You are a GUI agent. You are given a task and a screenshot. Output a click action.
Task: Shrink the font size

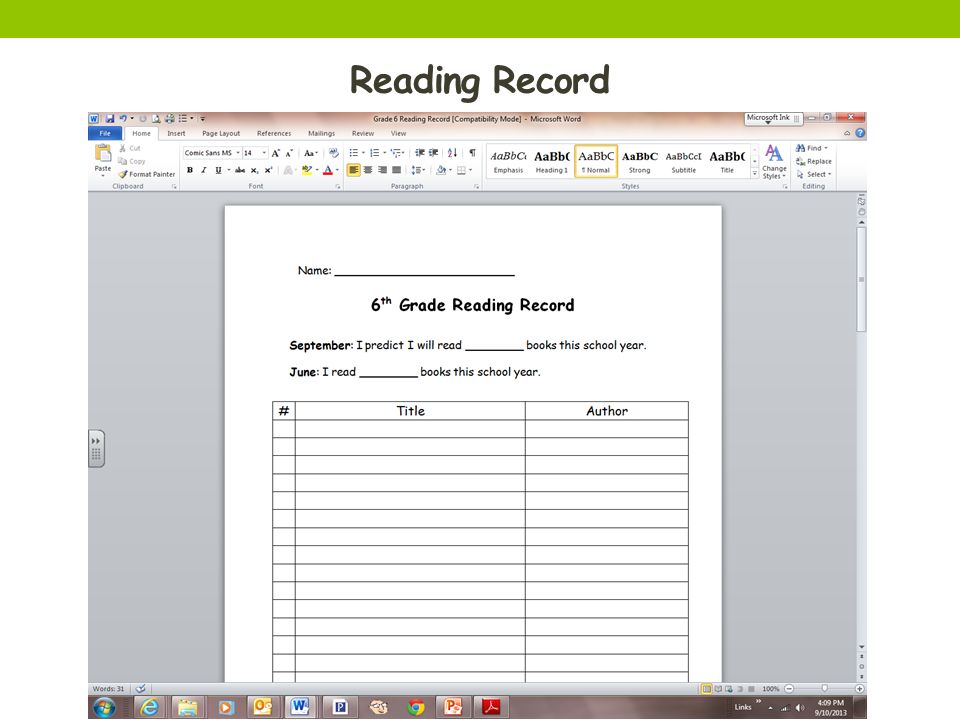289,153
